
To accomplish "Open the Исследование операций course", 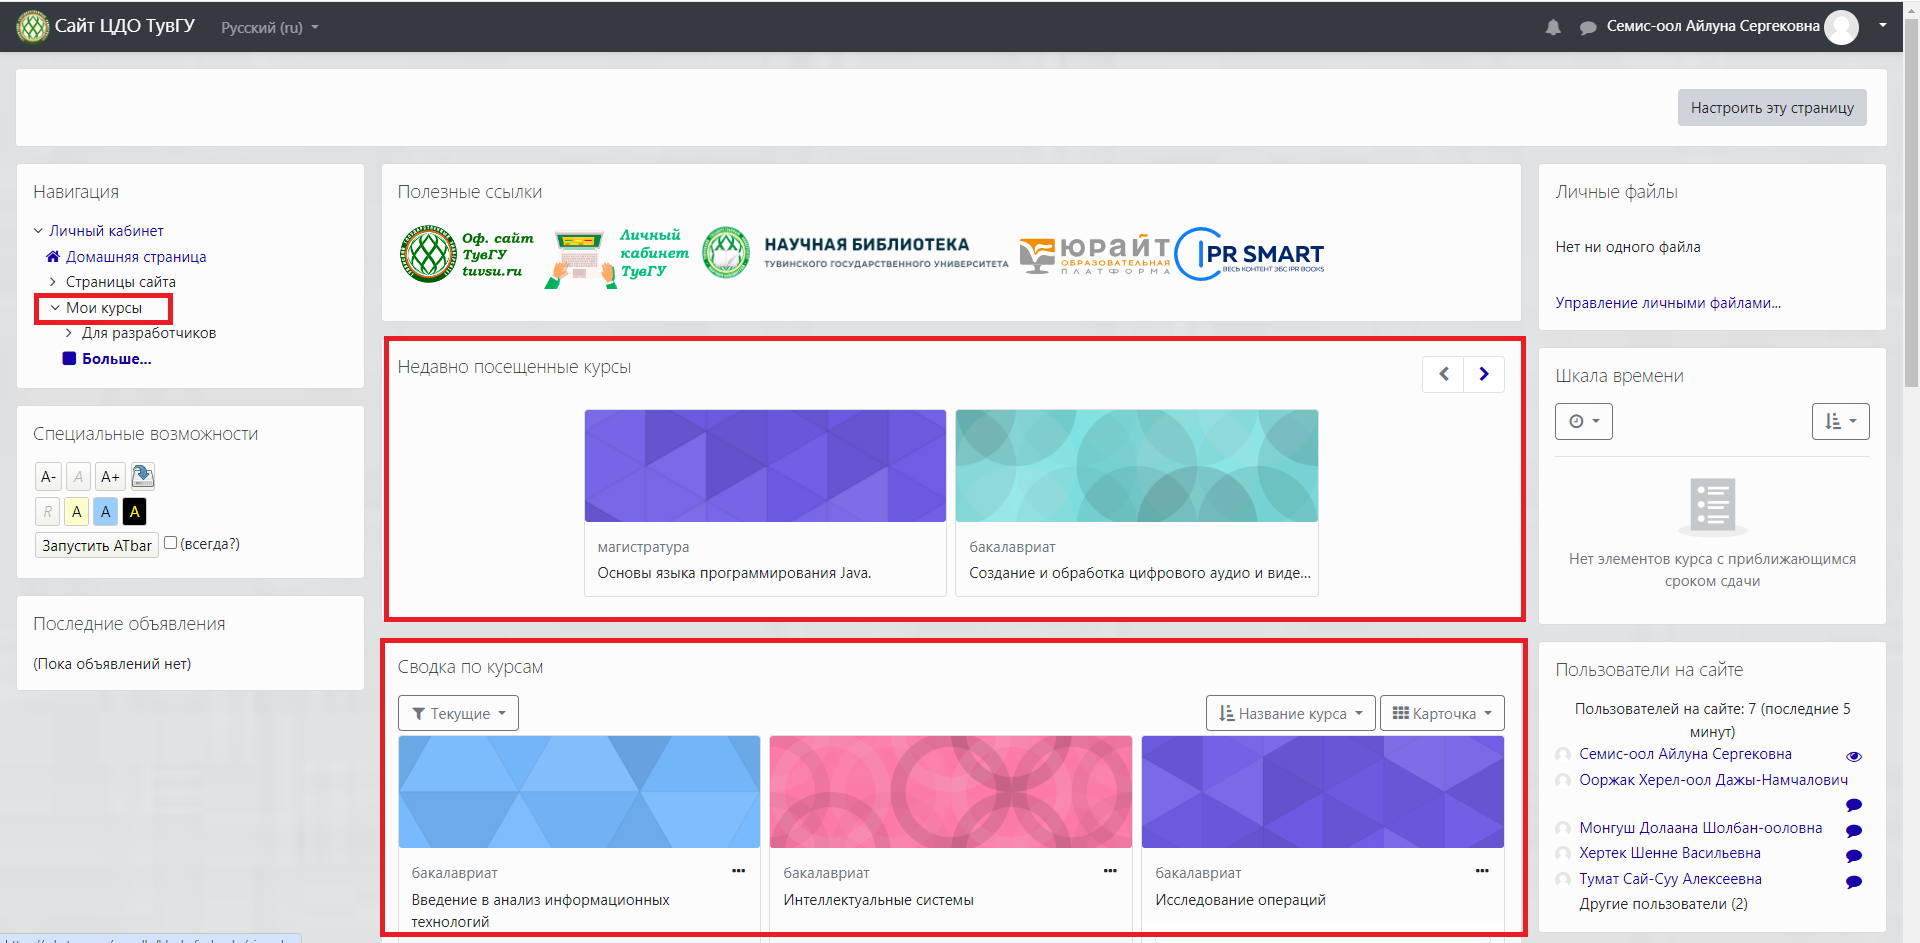I will click(1240, 900).
